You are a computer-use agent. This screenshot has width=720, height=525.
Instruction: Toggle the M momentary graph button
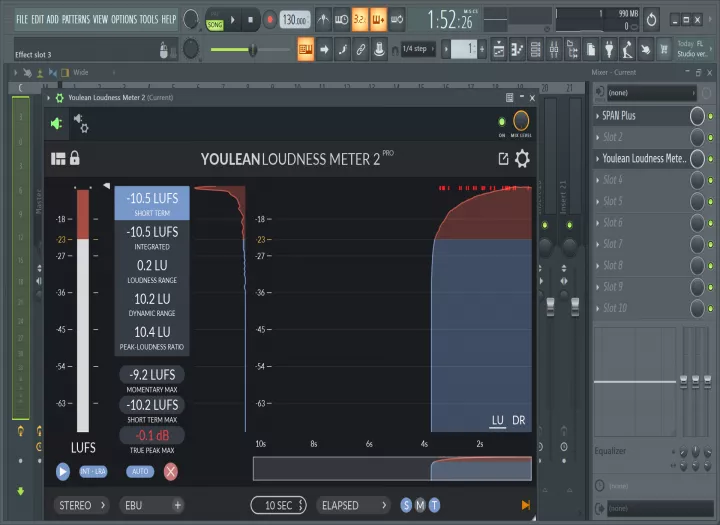420,505
